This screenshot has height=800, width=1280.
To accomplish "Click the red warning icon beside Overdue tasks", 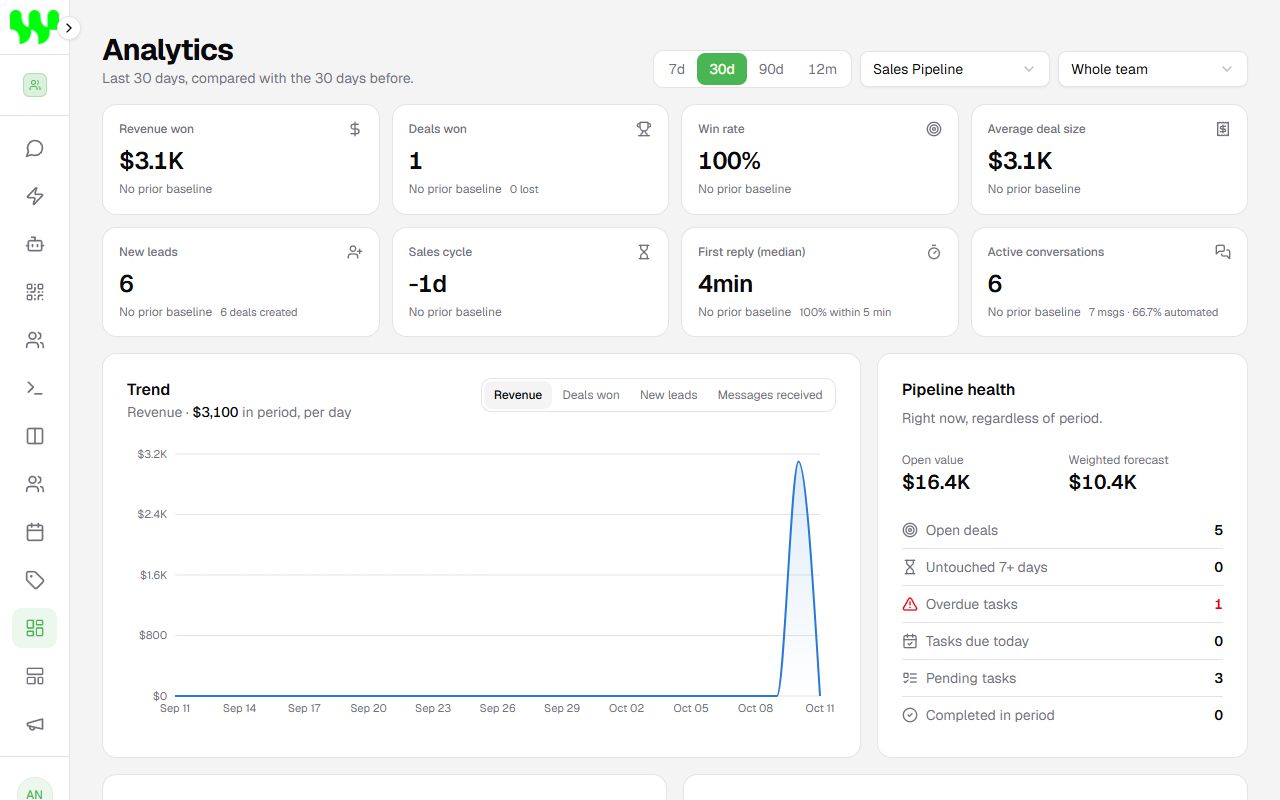I will click(x=910, y=604).
